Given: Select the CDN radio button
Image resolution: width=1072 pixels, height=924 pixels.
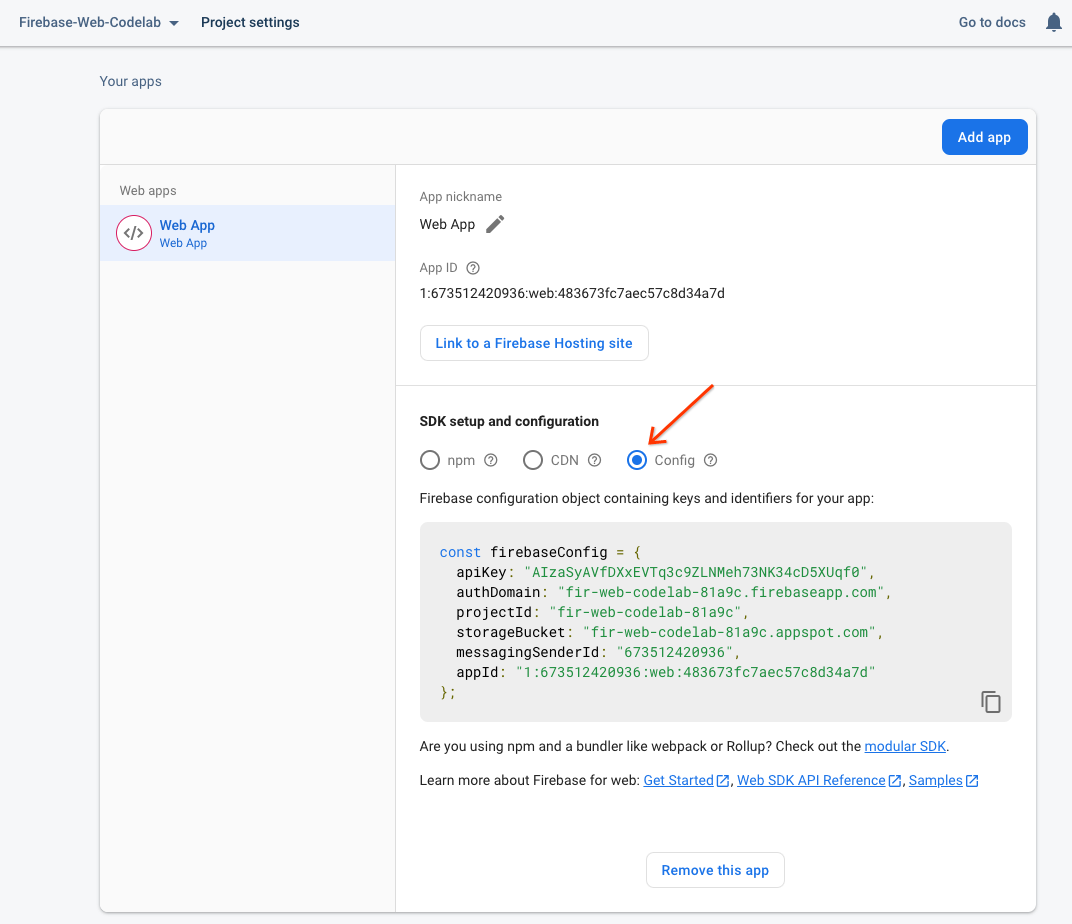Looking at the screenshot, I should click(x=533, y=460).
